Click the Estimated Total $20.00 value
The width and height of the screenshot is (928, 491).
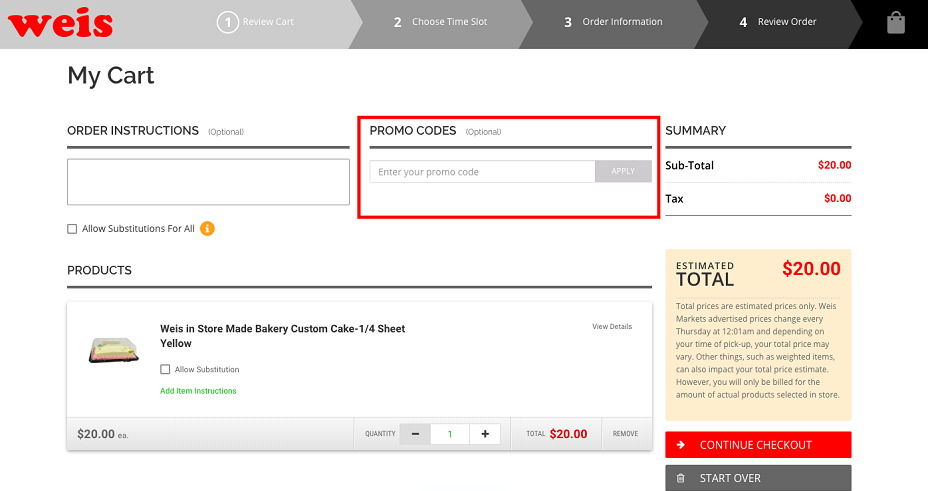click(811, 269)
